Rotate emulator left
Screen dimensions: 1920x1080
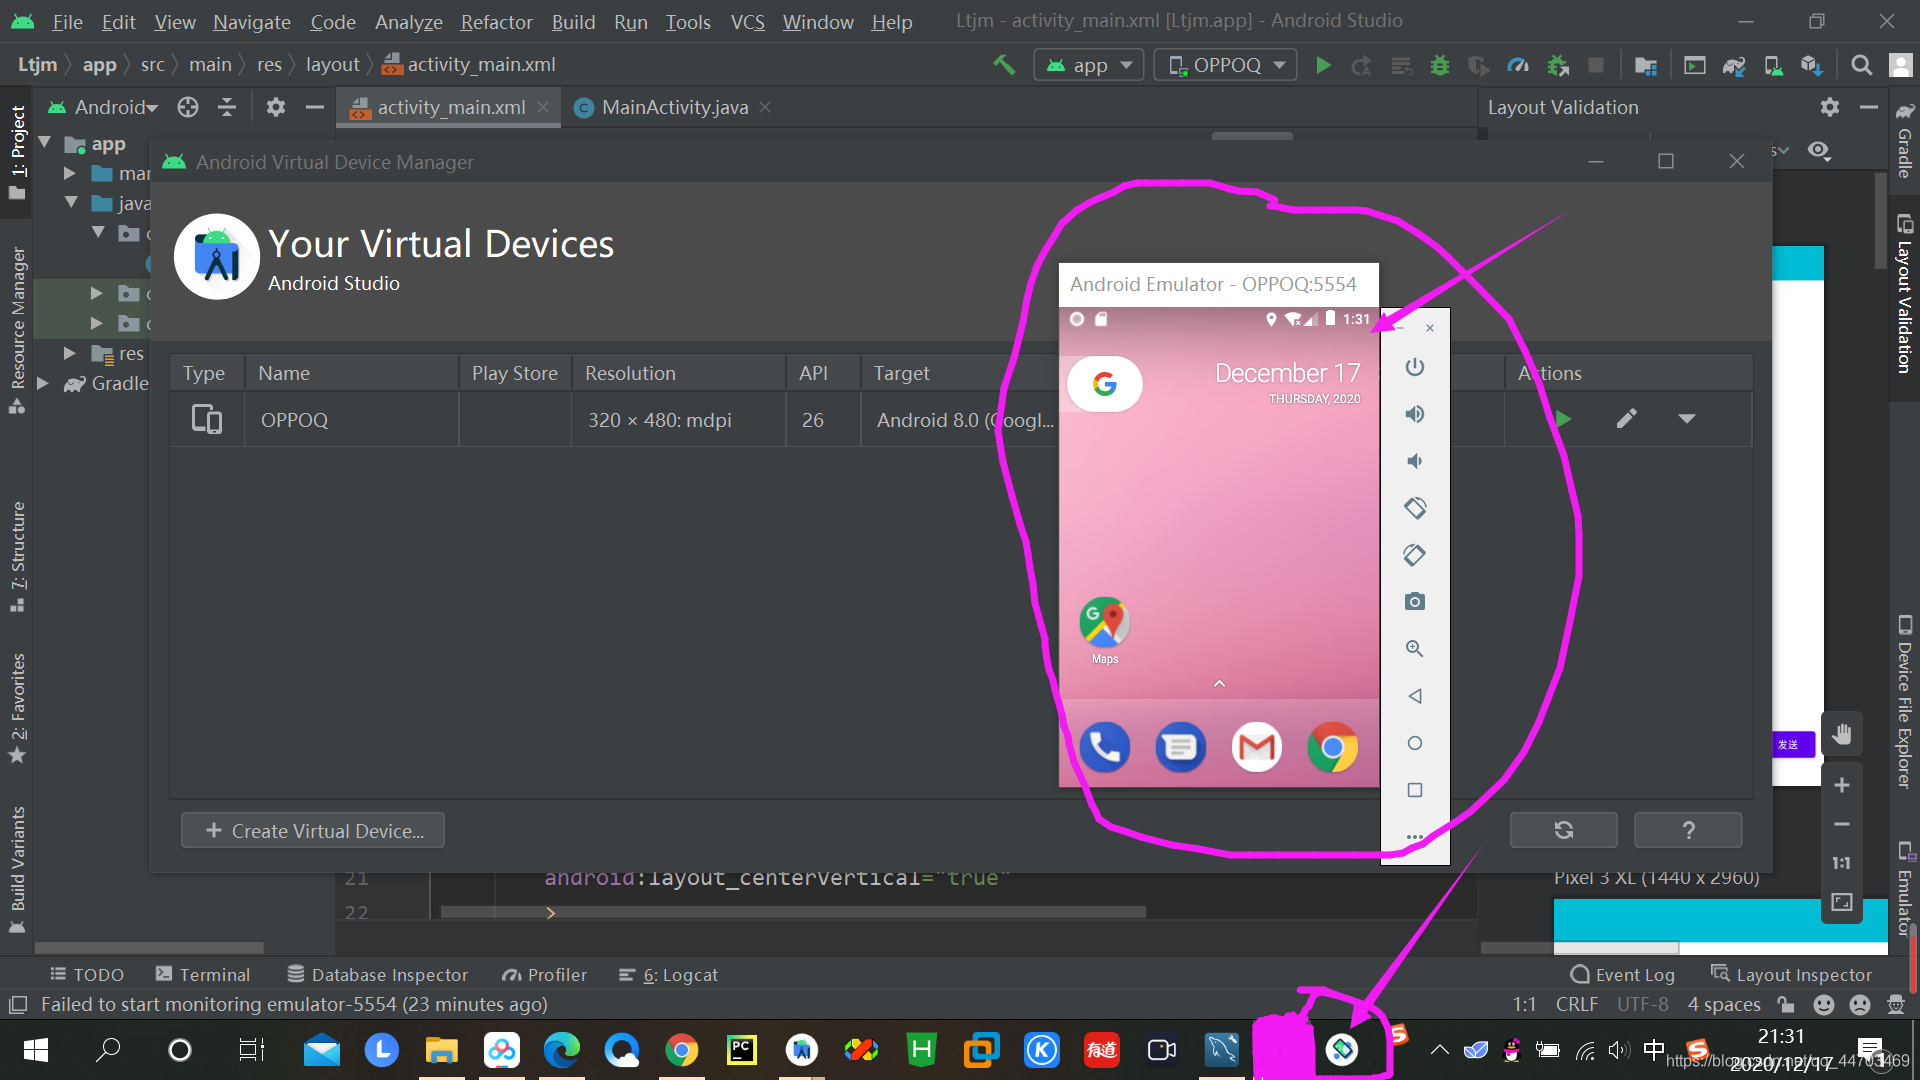[x=1414, y=508]
